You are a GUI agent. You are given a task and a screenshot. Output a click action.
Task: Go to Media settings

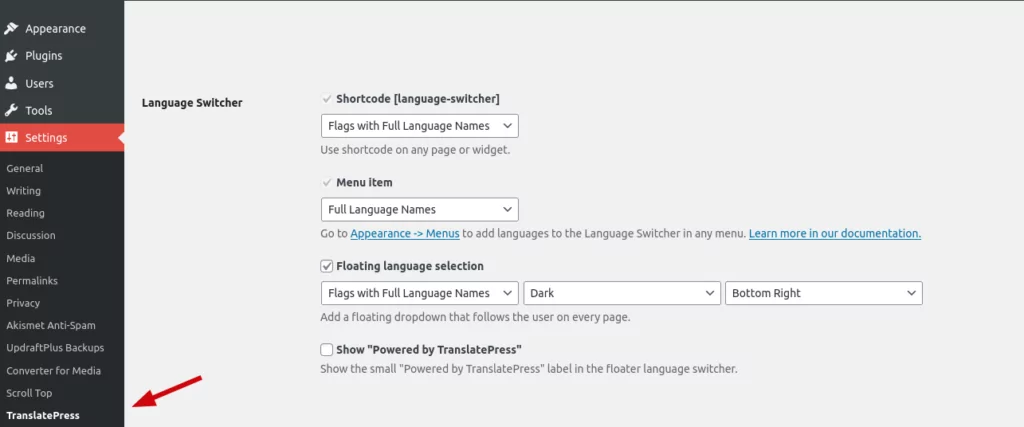coord(21,259)
